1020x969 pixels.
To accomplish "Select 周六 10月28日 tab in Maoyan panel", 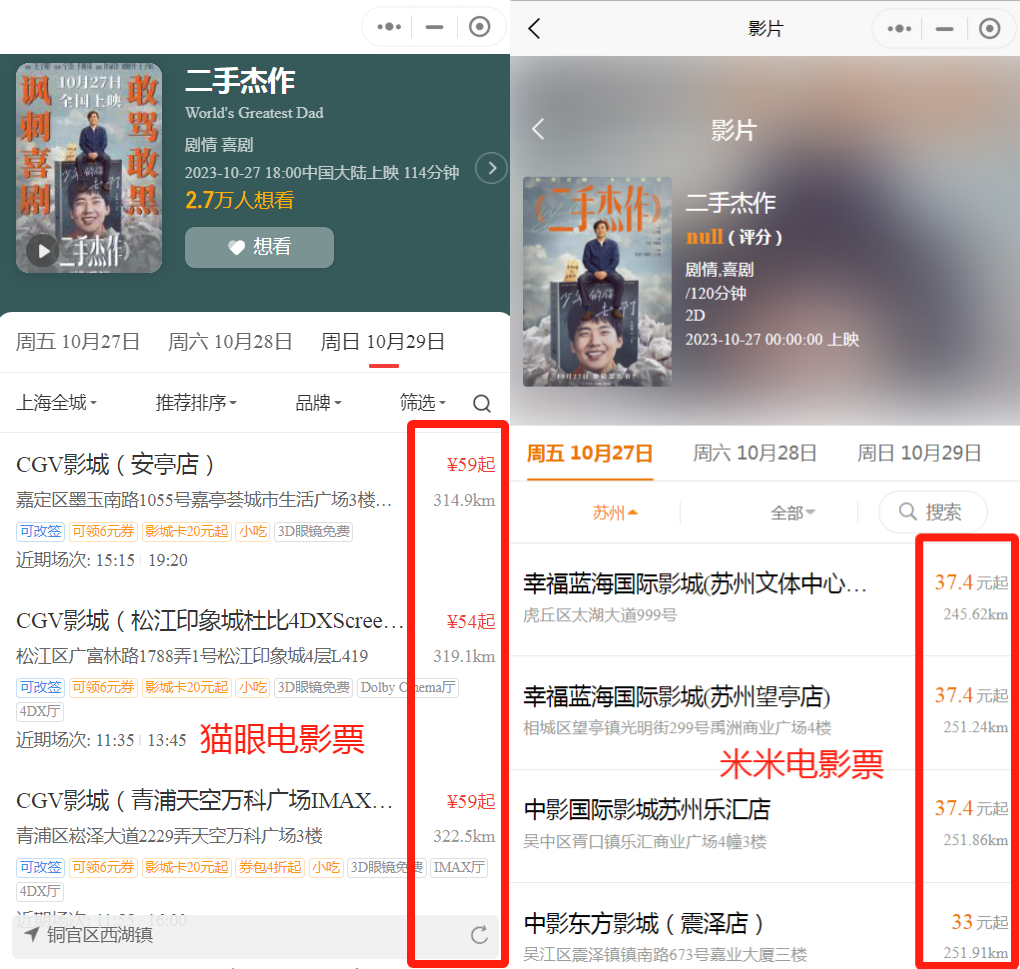I will click(230, 341).
